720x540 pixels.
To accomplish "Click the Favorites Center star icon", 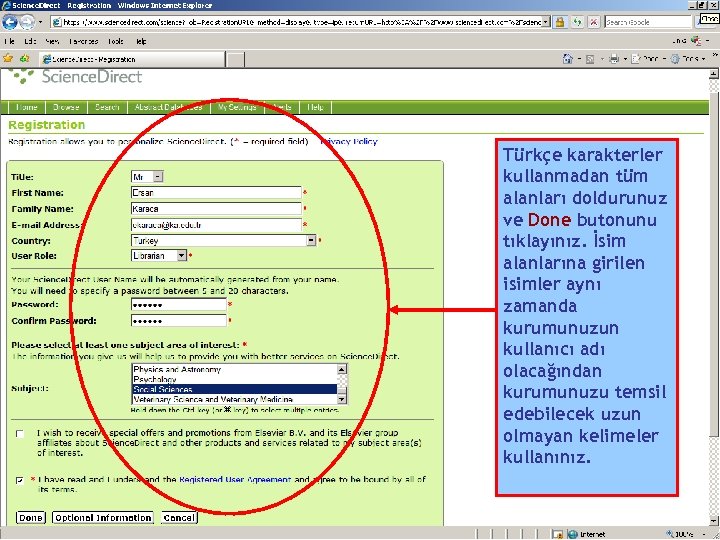I will [x=8, y=58].
